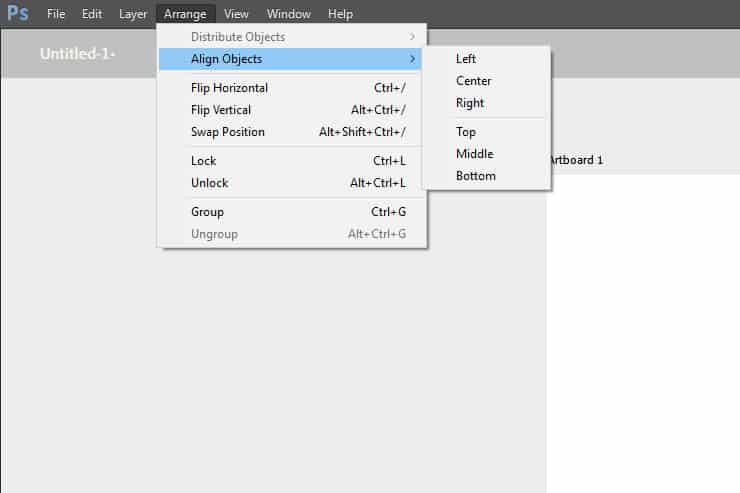Select the Align Objects menu entry

click(290, 59)
